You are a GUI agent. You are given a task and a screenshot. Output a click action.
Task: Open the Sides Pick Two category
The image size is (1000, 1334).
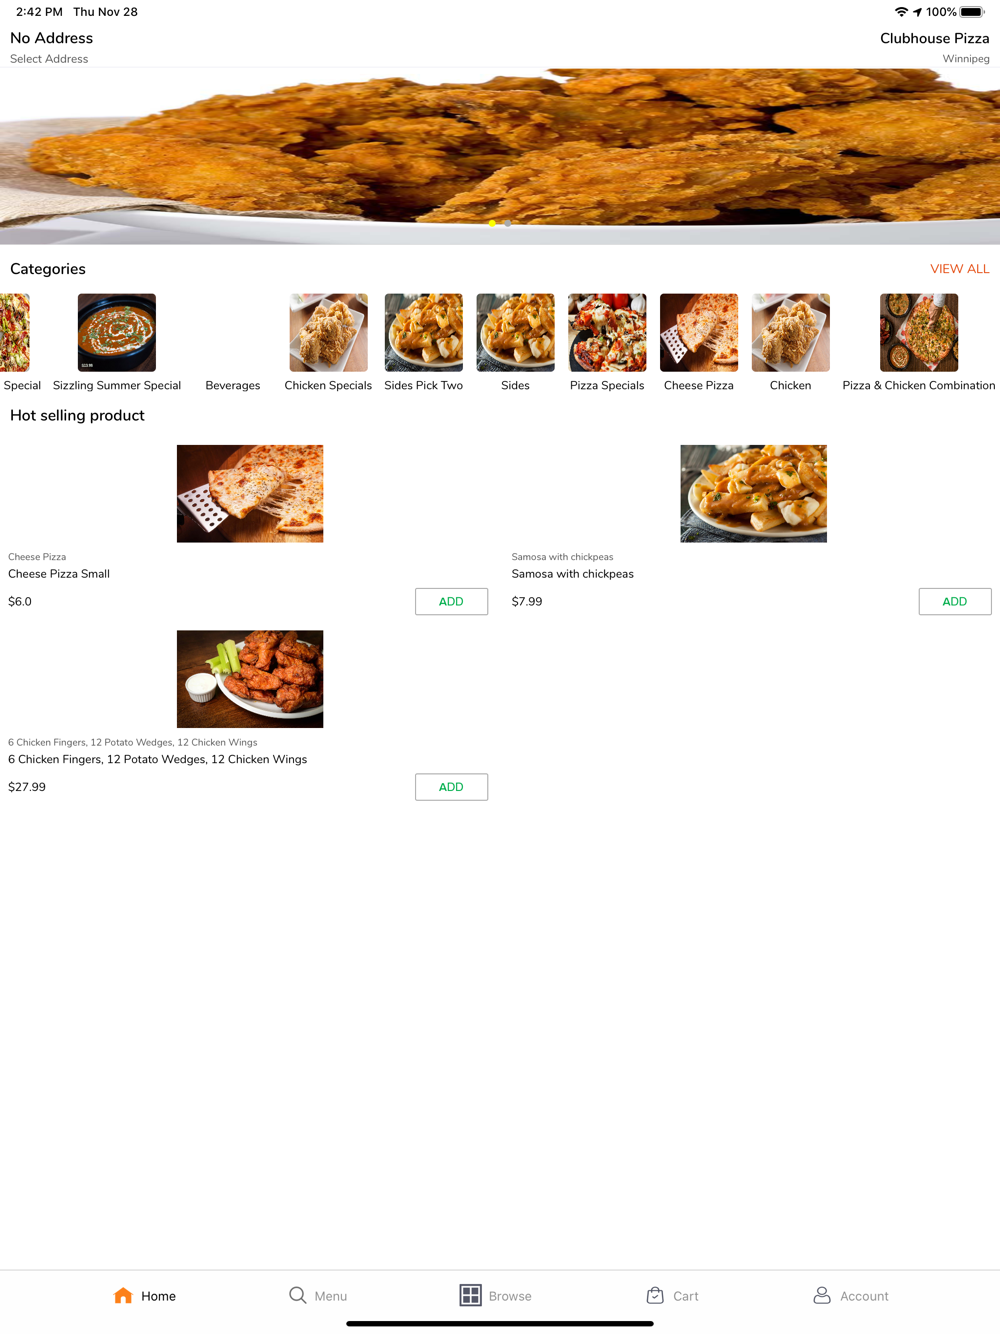pos(424,343)
